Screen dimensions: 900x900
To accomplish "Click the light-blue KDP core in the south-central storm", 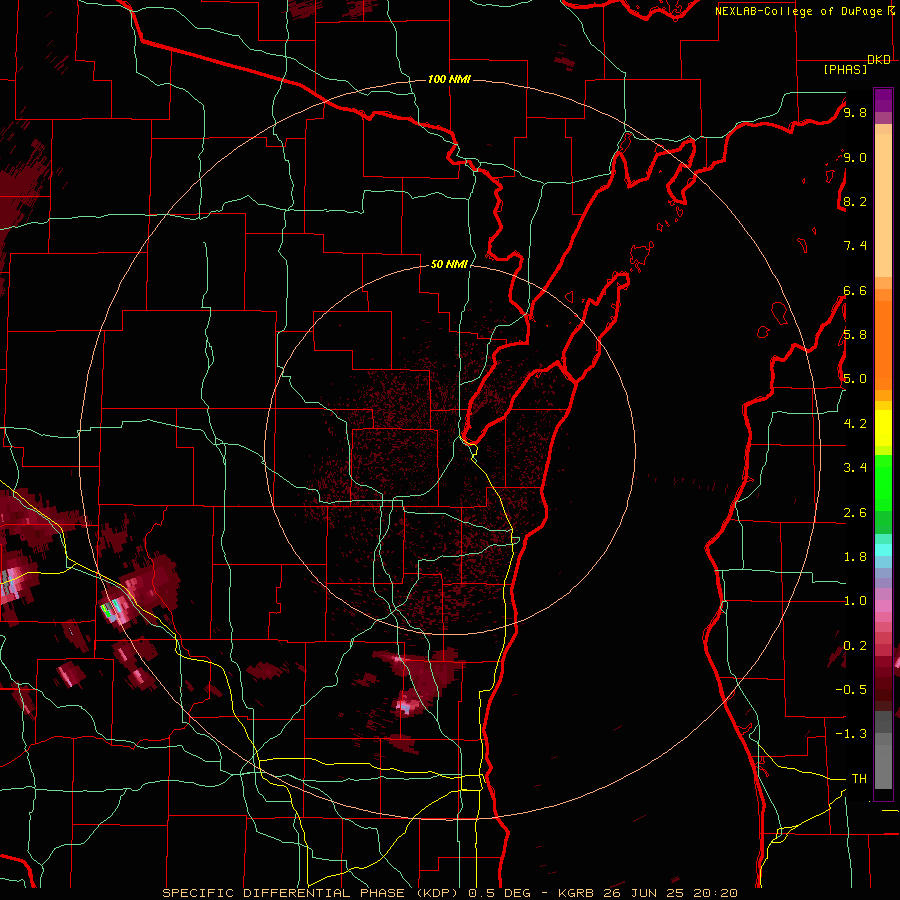I will point(406,708).
